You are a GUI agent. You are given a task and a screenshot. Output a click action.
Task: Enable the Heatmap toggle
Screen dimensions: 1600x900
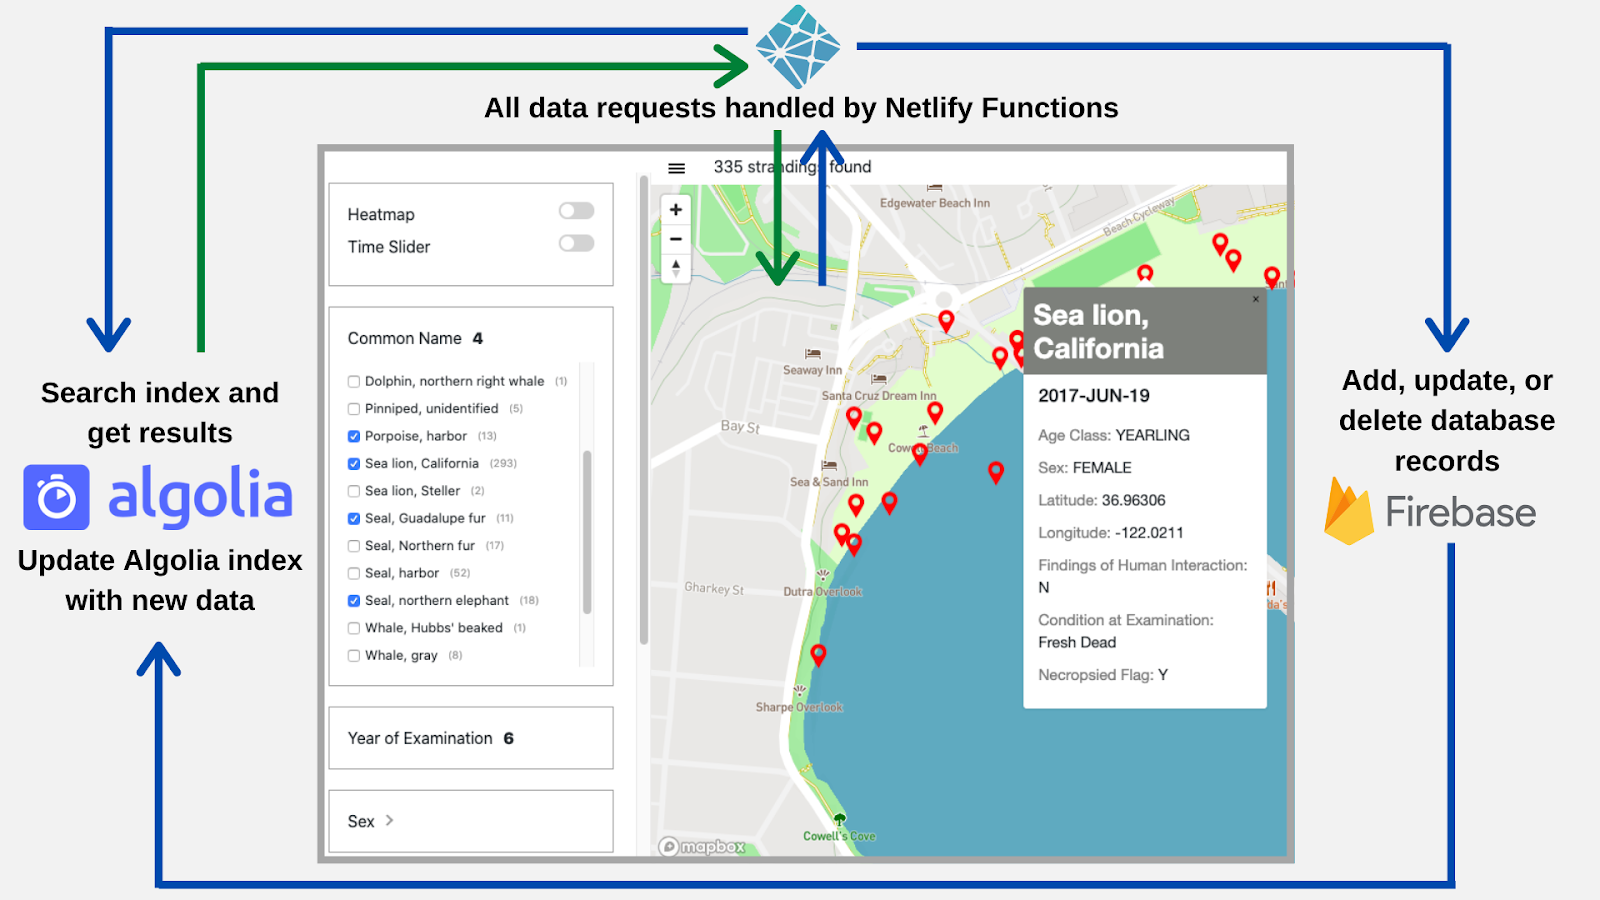[x=576, y=211]
